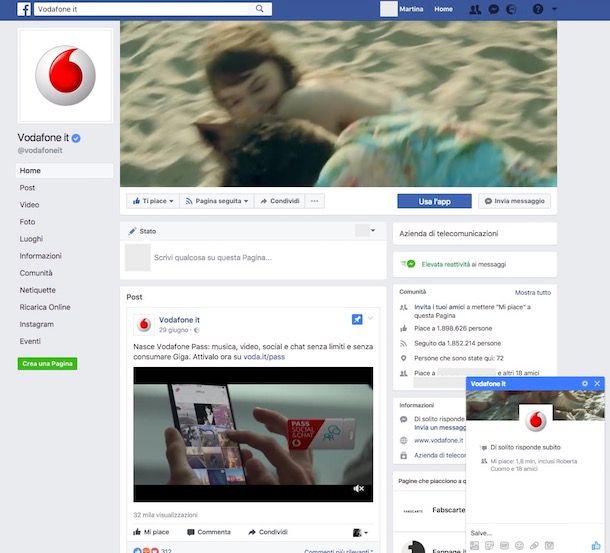
Task: Click Mi piace on the post
Action: [x=151, y=532]
